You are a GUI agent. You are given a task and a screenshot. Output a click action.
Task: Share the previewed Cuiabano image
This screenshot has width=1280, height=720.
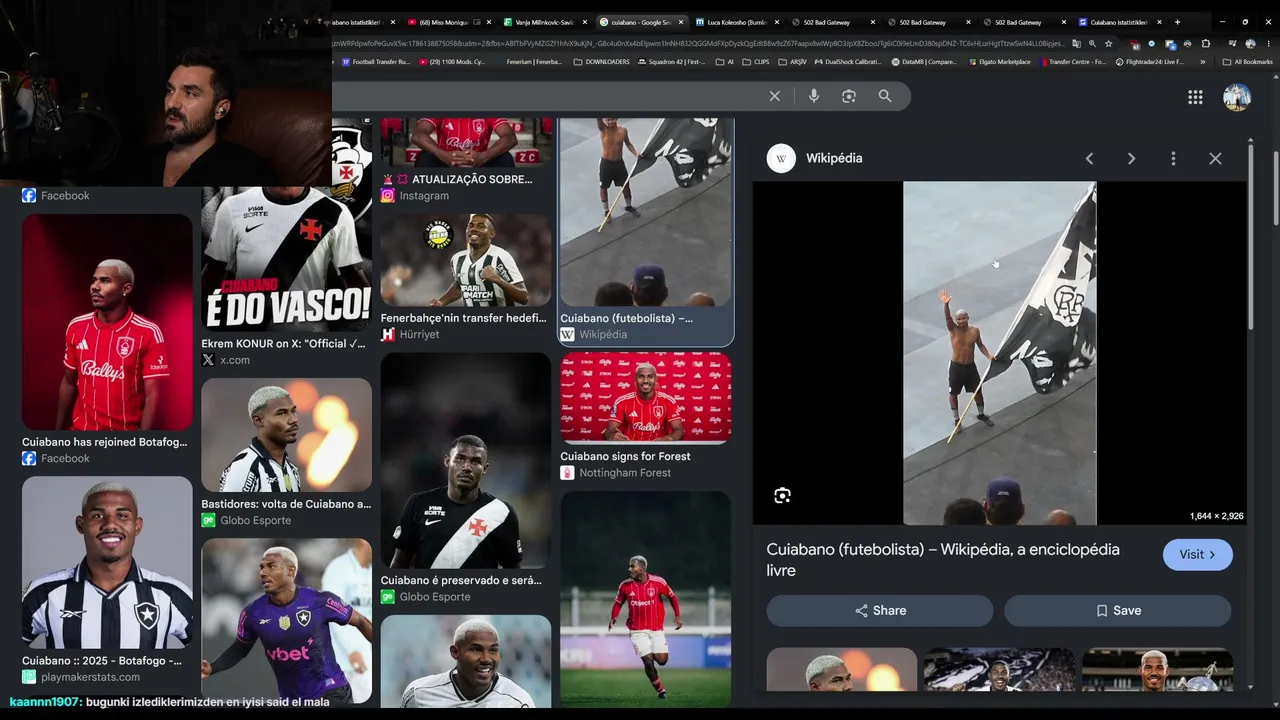(880, 611)
